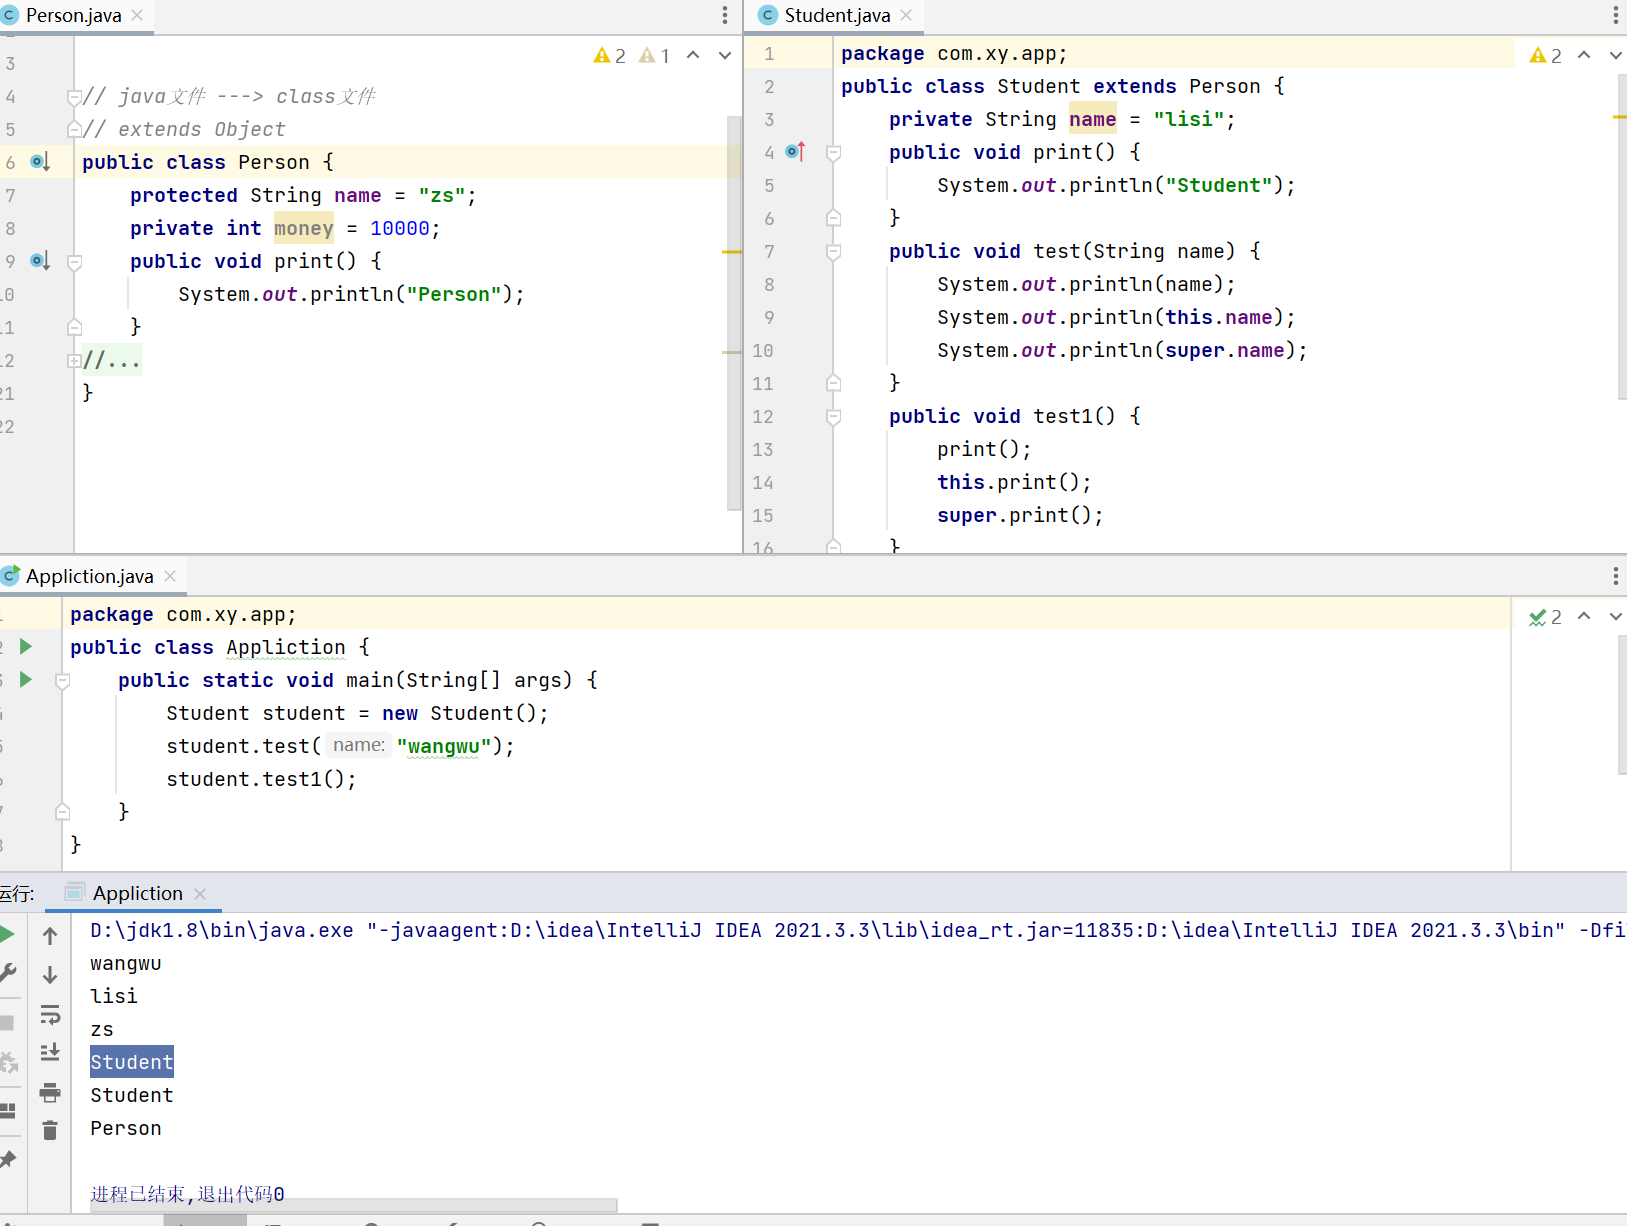The width and height of the screenshot is (1627, 1226).
Task: Expand the folded //... region in Person.java
Action: coord(74,360)
